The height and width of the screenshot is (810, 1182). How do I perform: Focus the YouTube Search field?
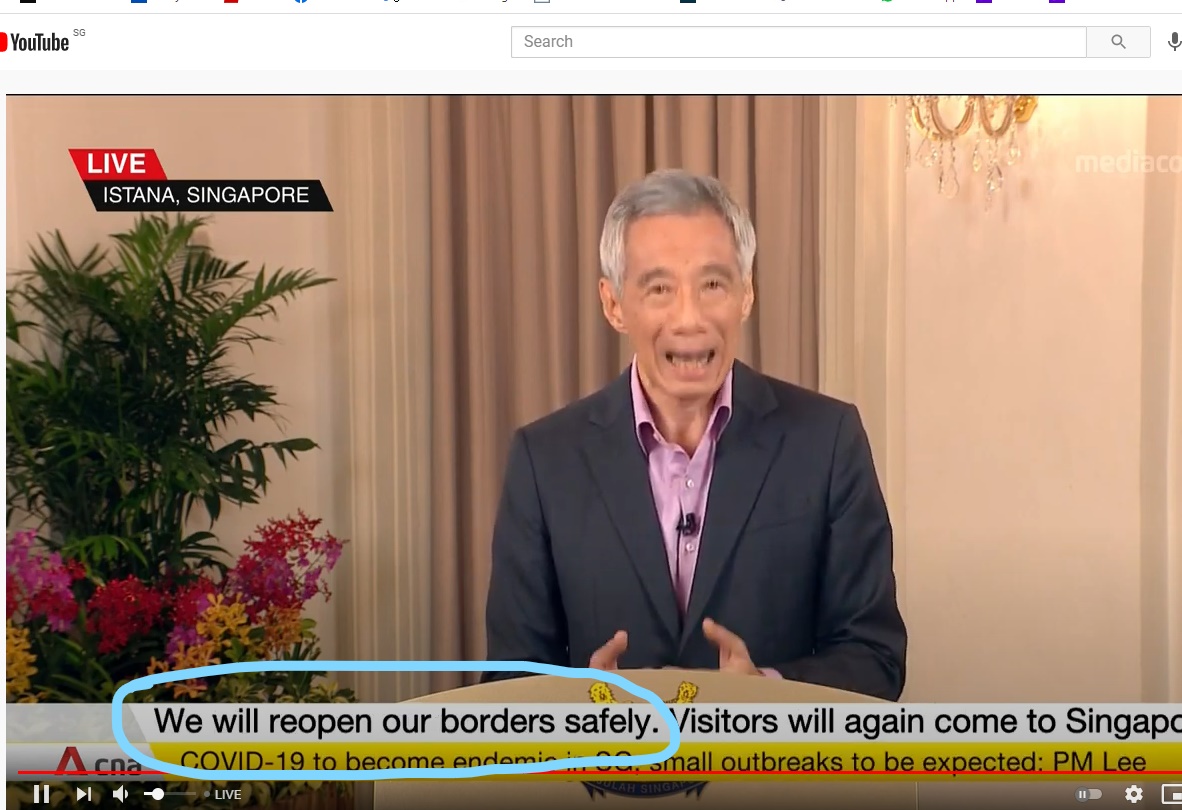(x=798, y=42)
